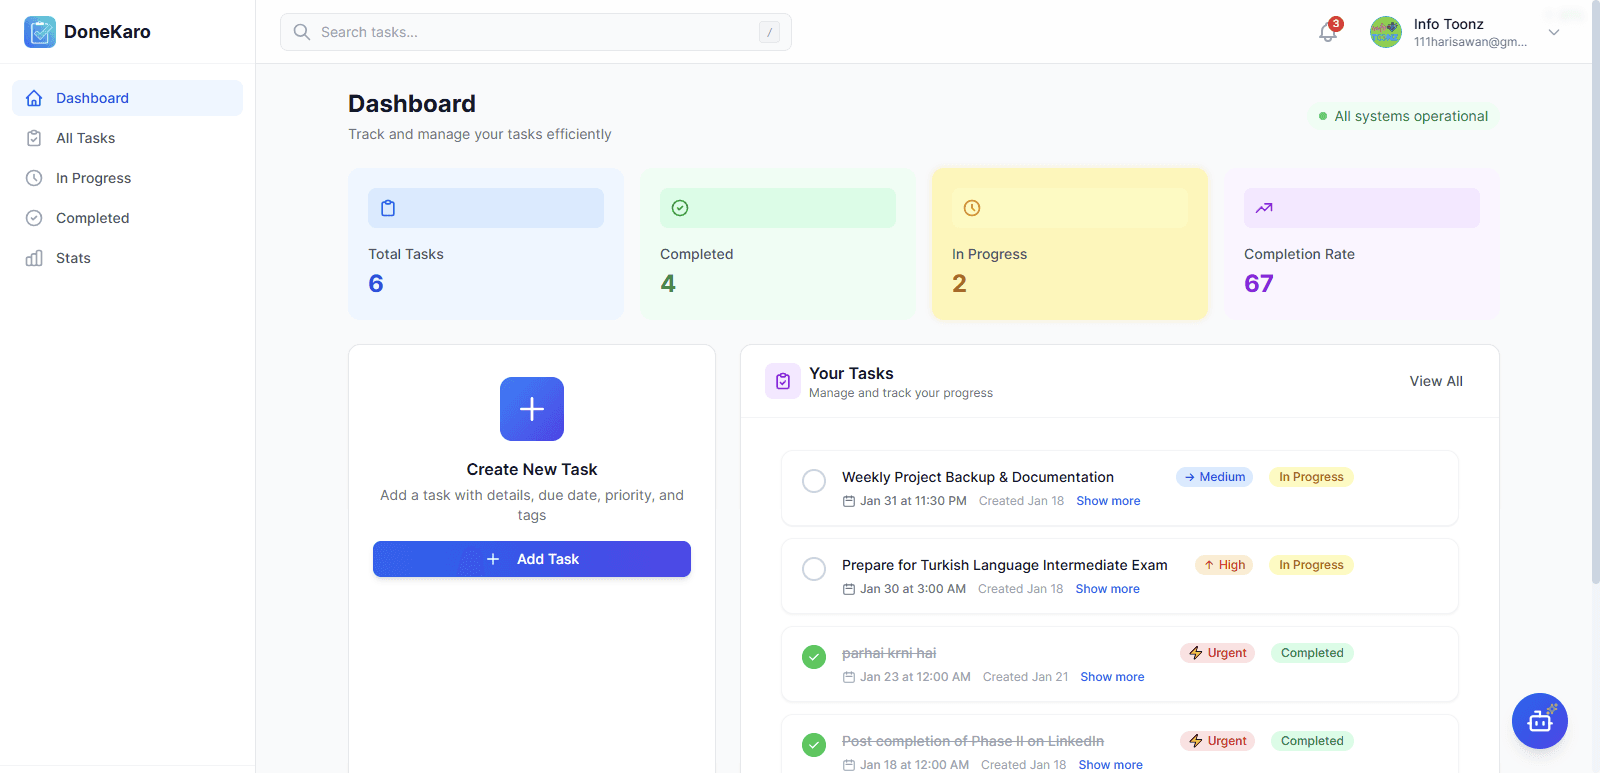Click the DoneKaro brand name
The height and width of the screenshot is (773, 1600).
click(107, 32)
